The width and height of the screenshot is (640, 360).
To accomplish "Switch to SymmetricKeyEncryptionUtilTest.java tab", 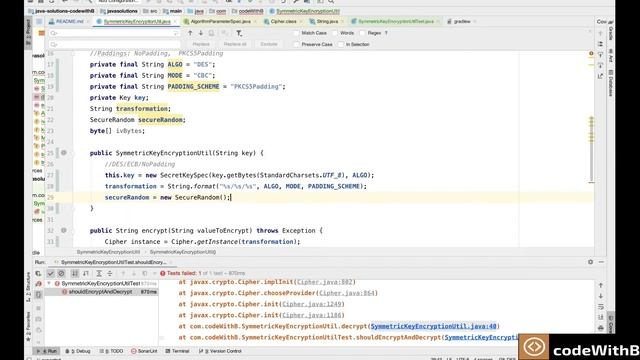I will [x=396, y=22].
